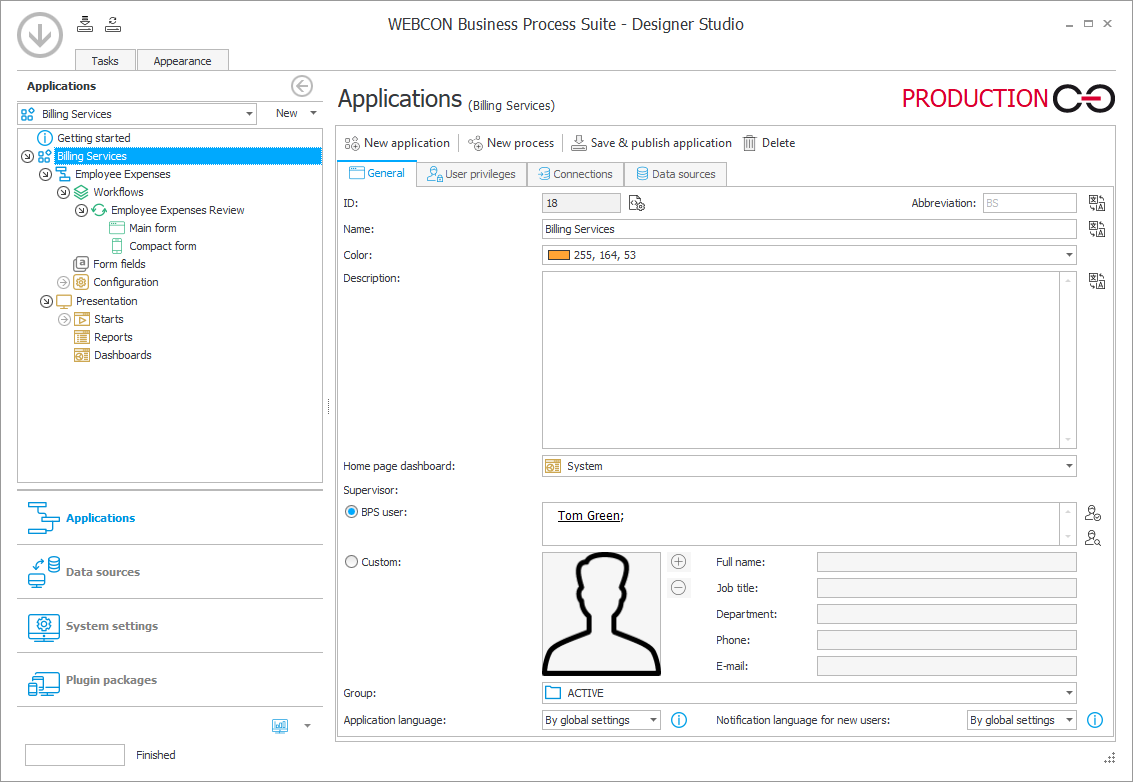Click the Name input field

tap(809, 229)
